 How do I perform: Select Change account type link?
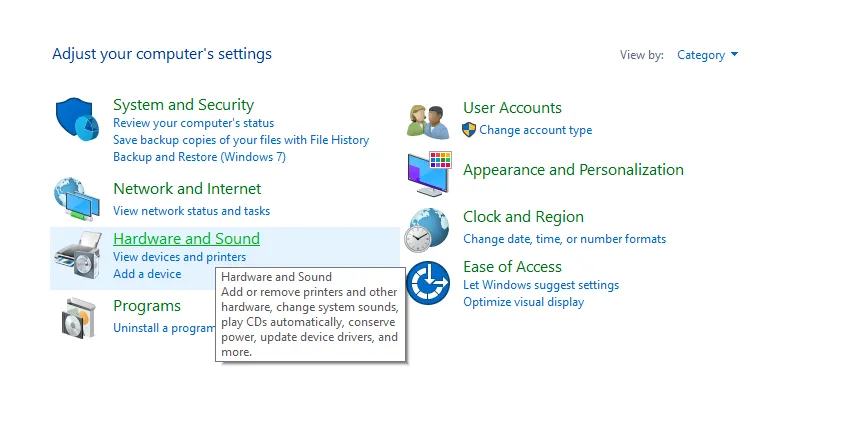tap(536, 130)
